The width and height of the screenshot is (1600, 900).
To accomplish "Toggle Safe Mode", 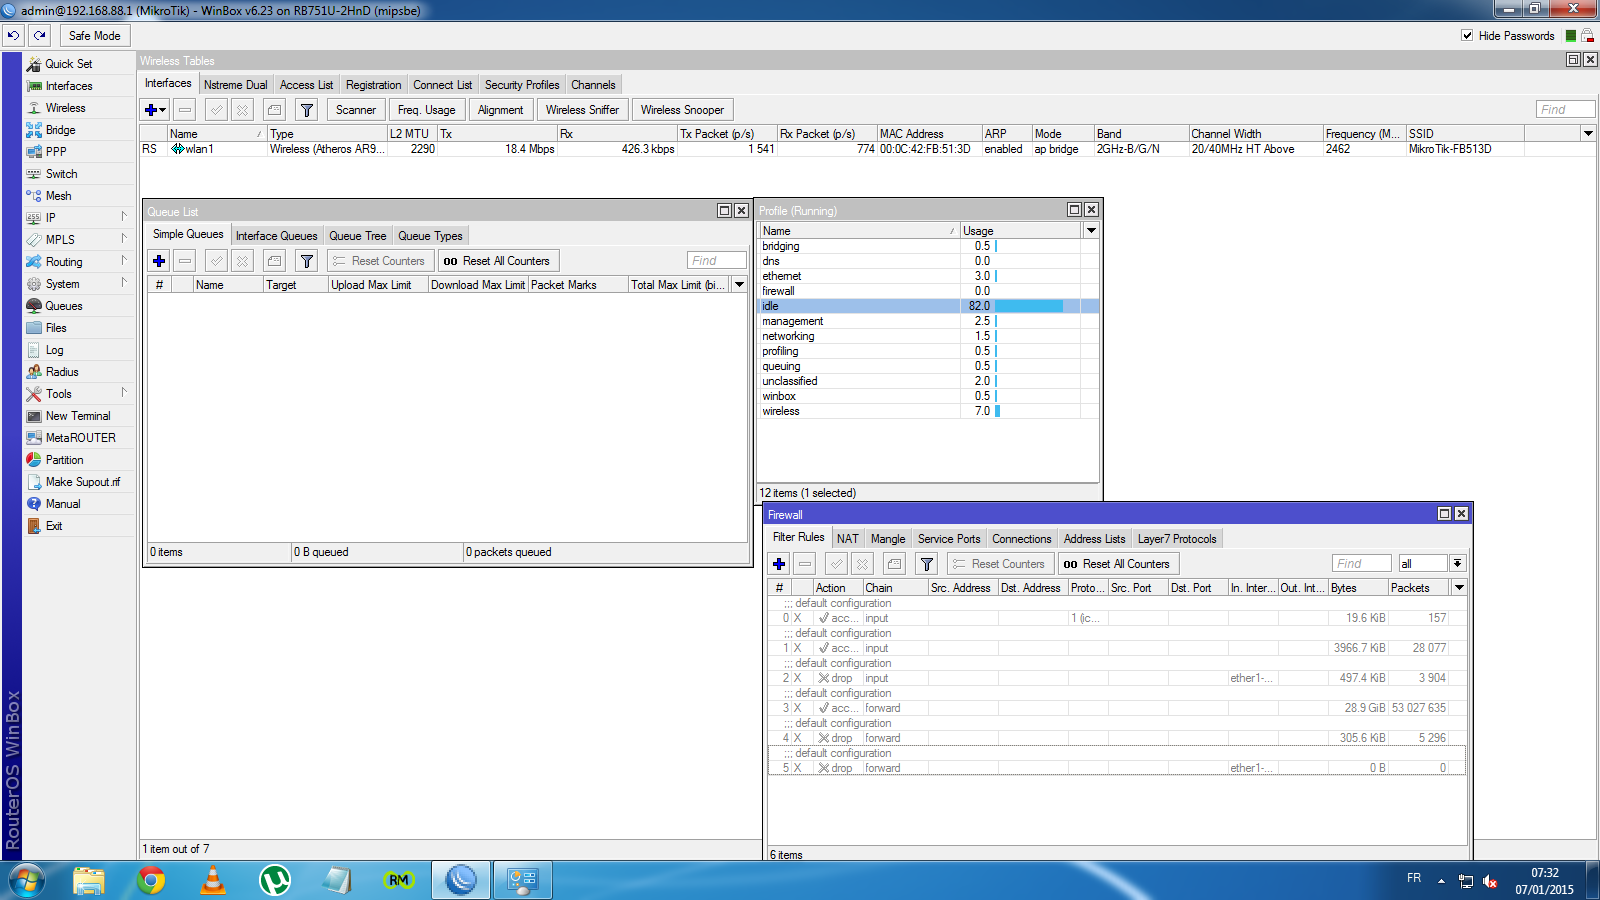I will (94, 35).
